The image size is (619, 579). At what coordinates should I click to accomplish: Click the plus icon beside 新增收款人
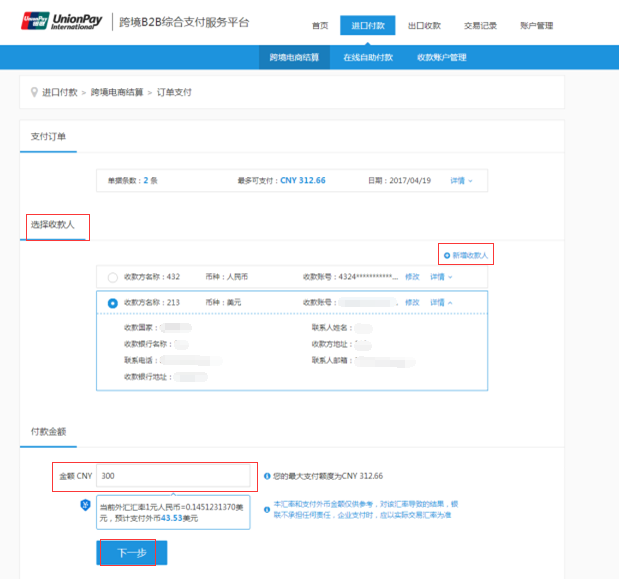(447, 256)
